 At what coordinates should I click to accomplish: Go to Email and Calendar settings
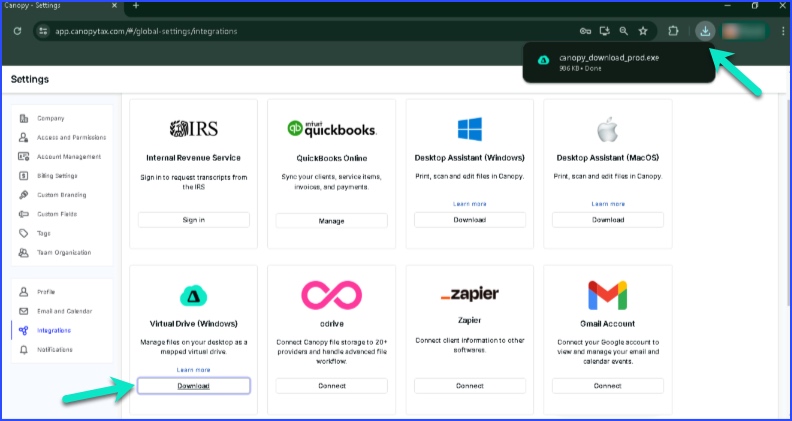pyautogui.click(x=65, y=311)
